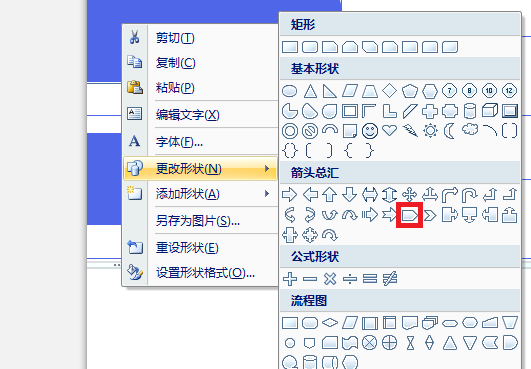Expand Change Shape (更改形状) submenu
This screenshot has width=531, height=369.
(200, 168)
